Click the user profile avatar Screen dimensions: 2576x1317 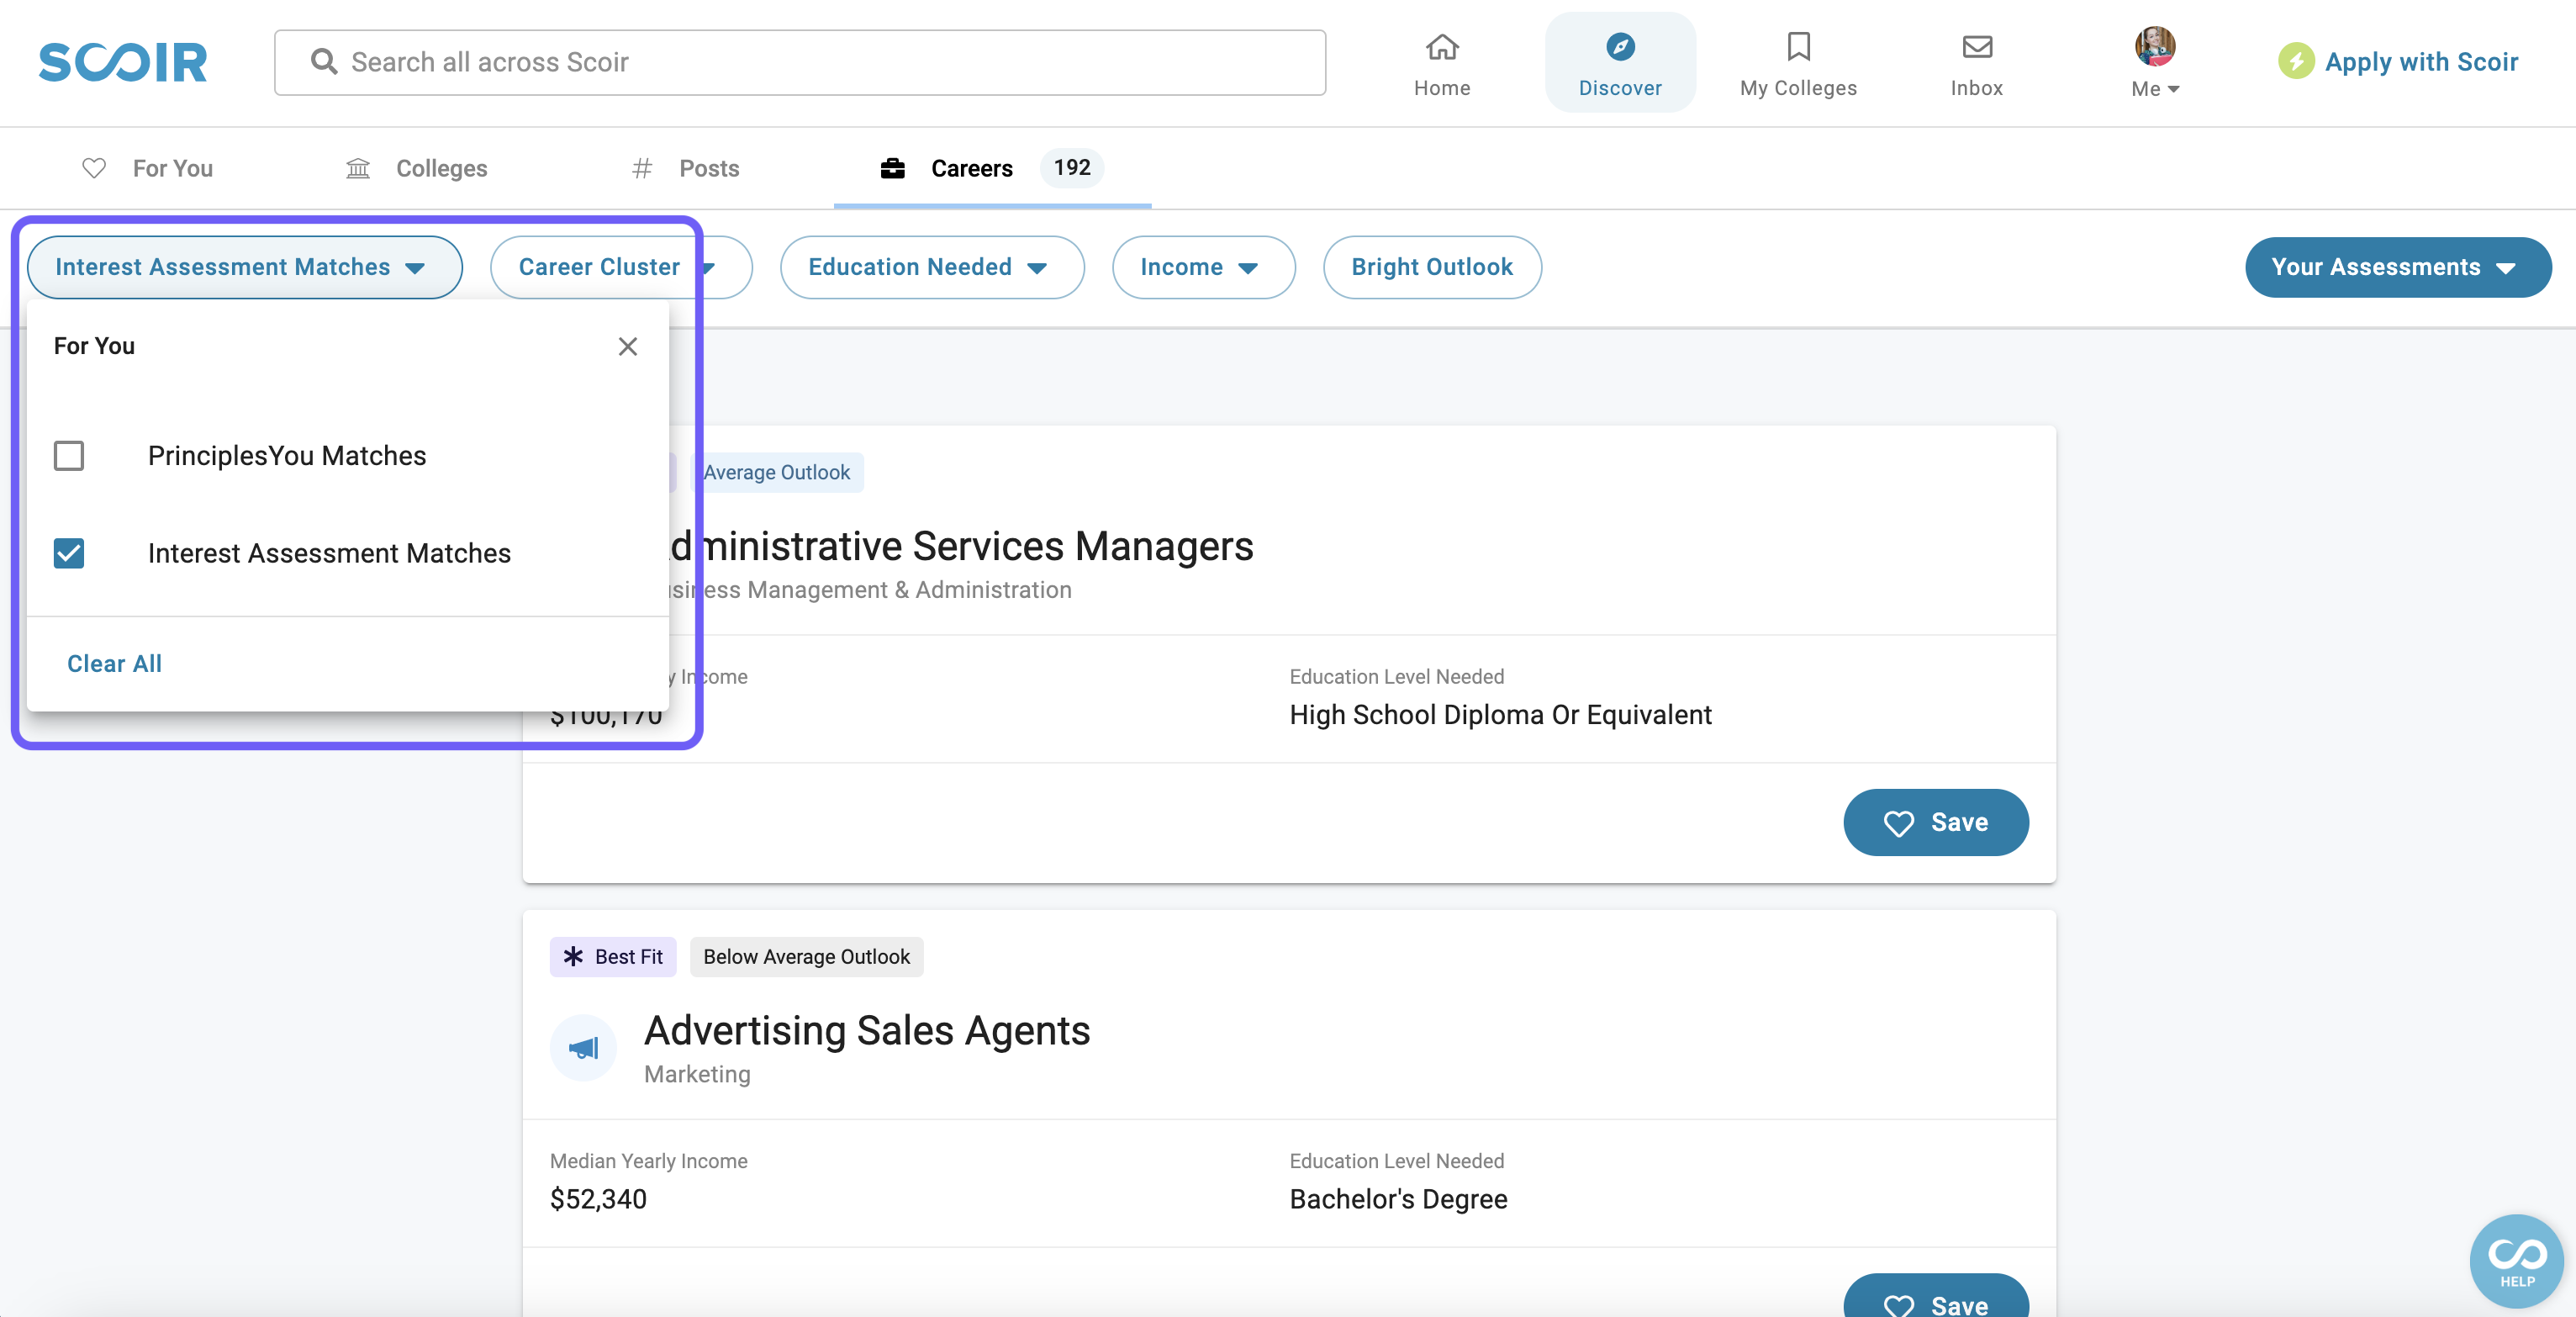(2154, 46)
